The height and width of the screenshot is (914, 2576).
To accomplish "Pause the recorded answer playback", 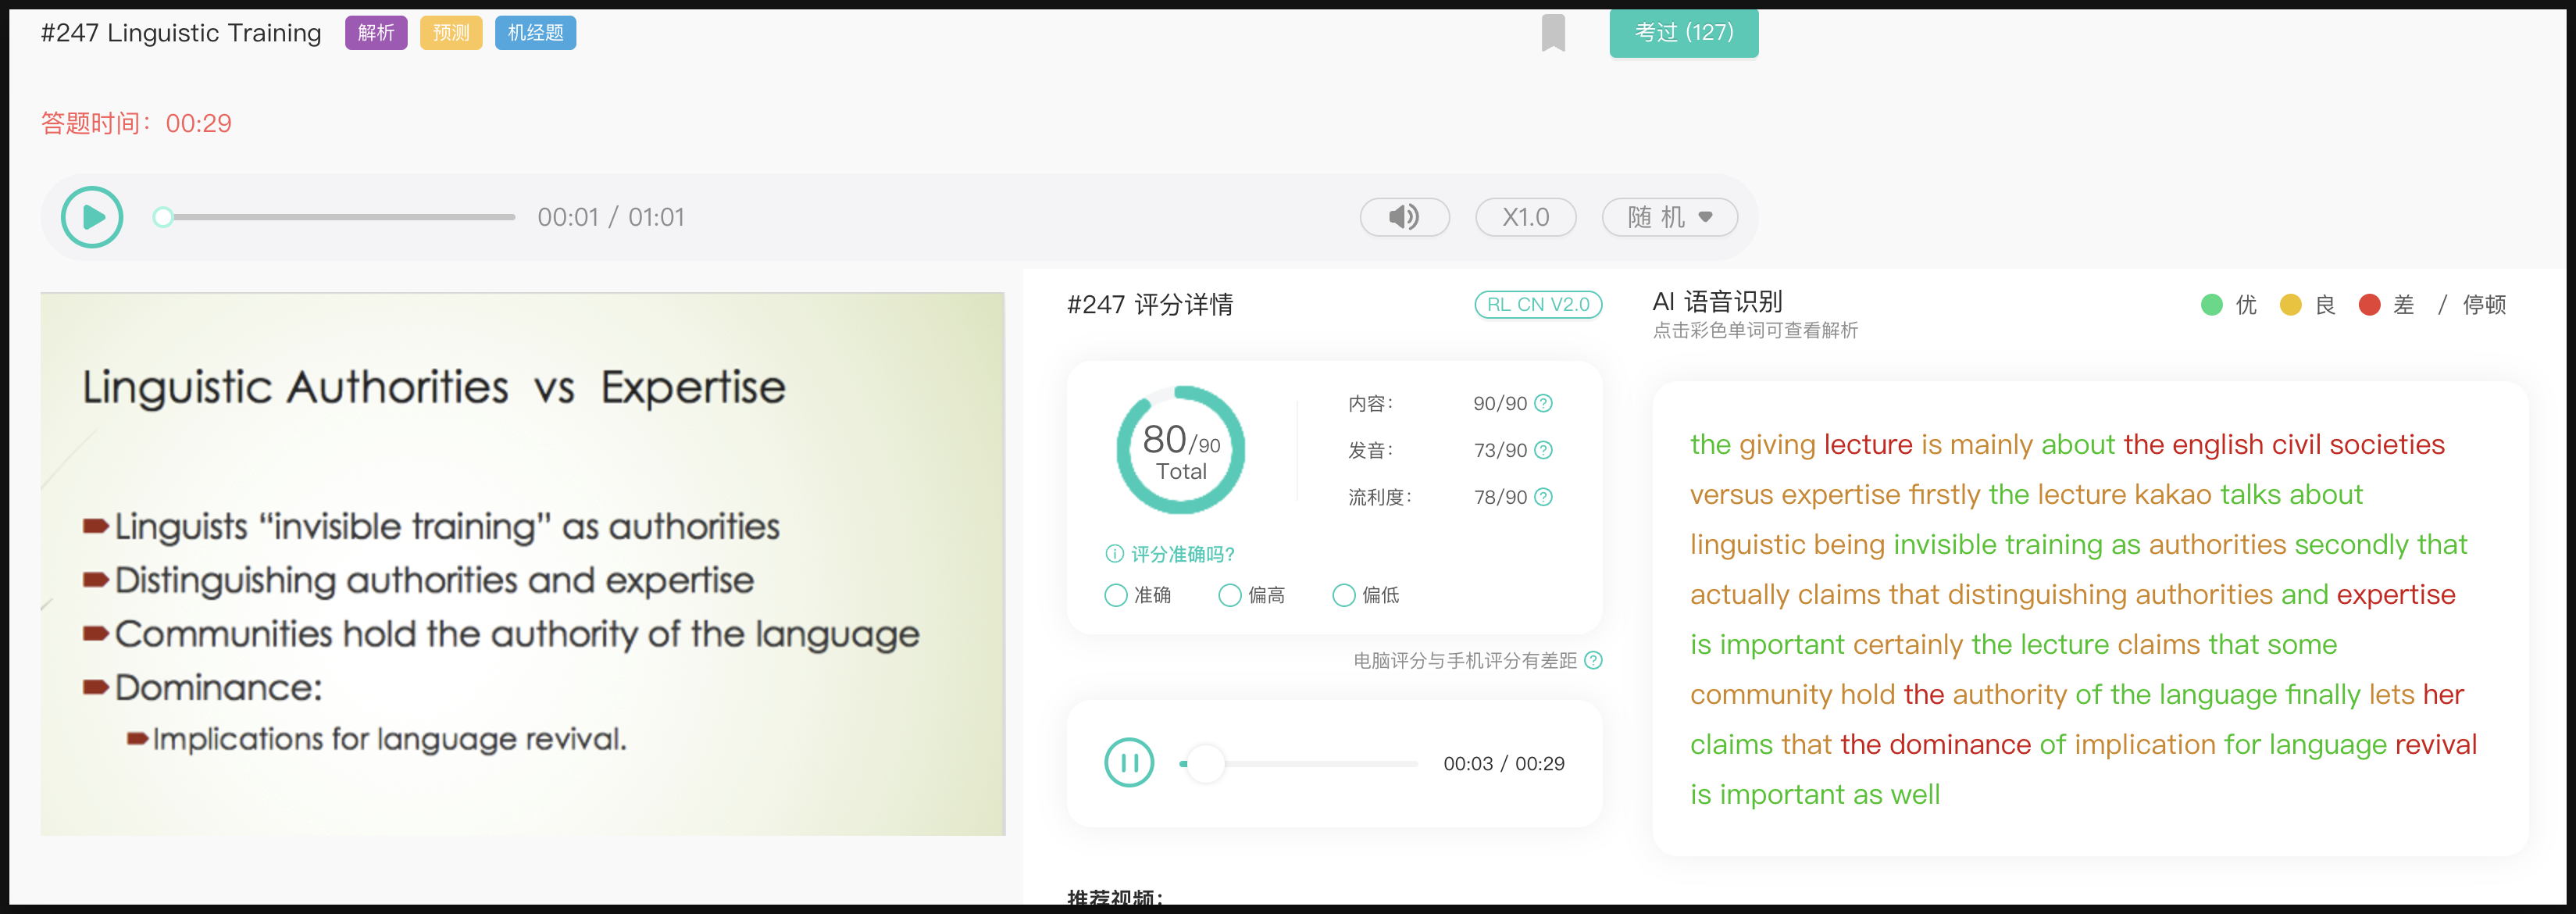I will (1129, 763).
